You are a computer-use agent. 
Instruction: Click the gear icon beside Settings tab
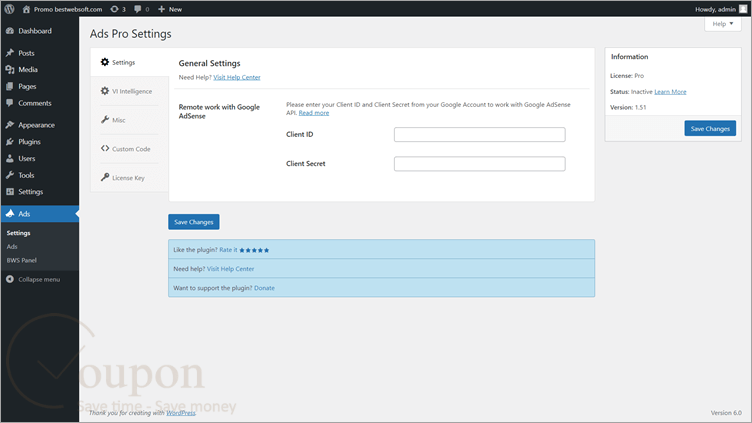[x=105, y=62]
